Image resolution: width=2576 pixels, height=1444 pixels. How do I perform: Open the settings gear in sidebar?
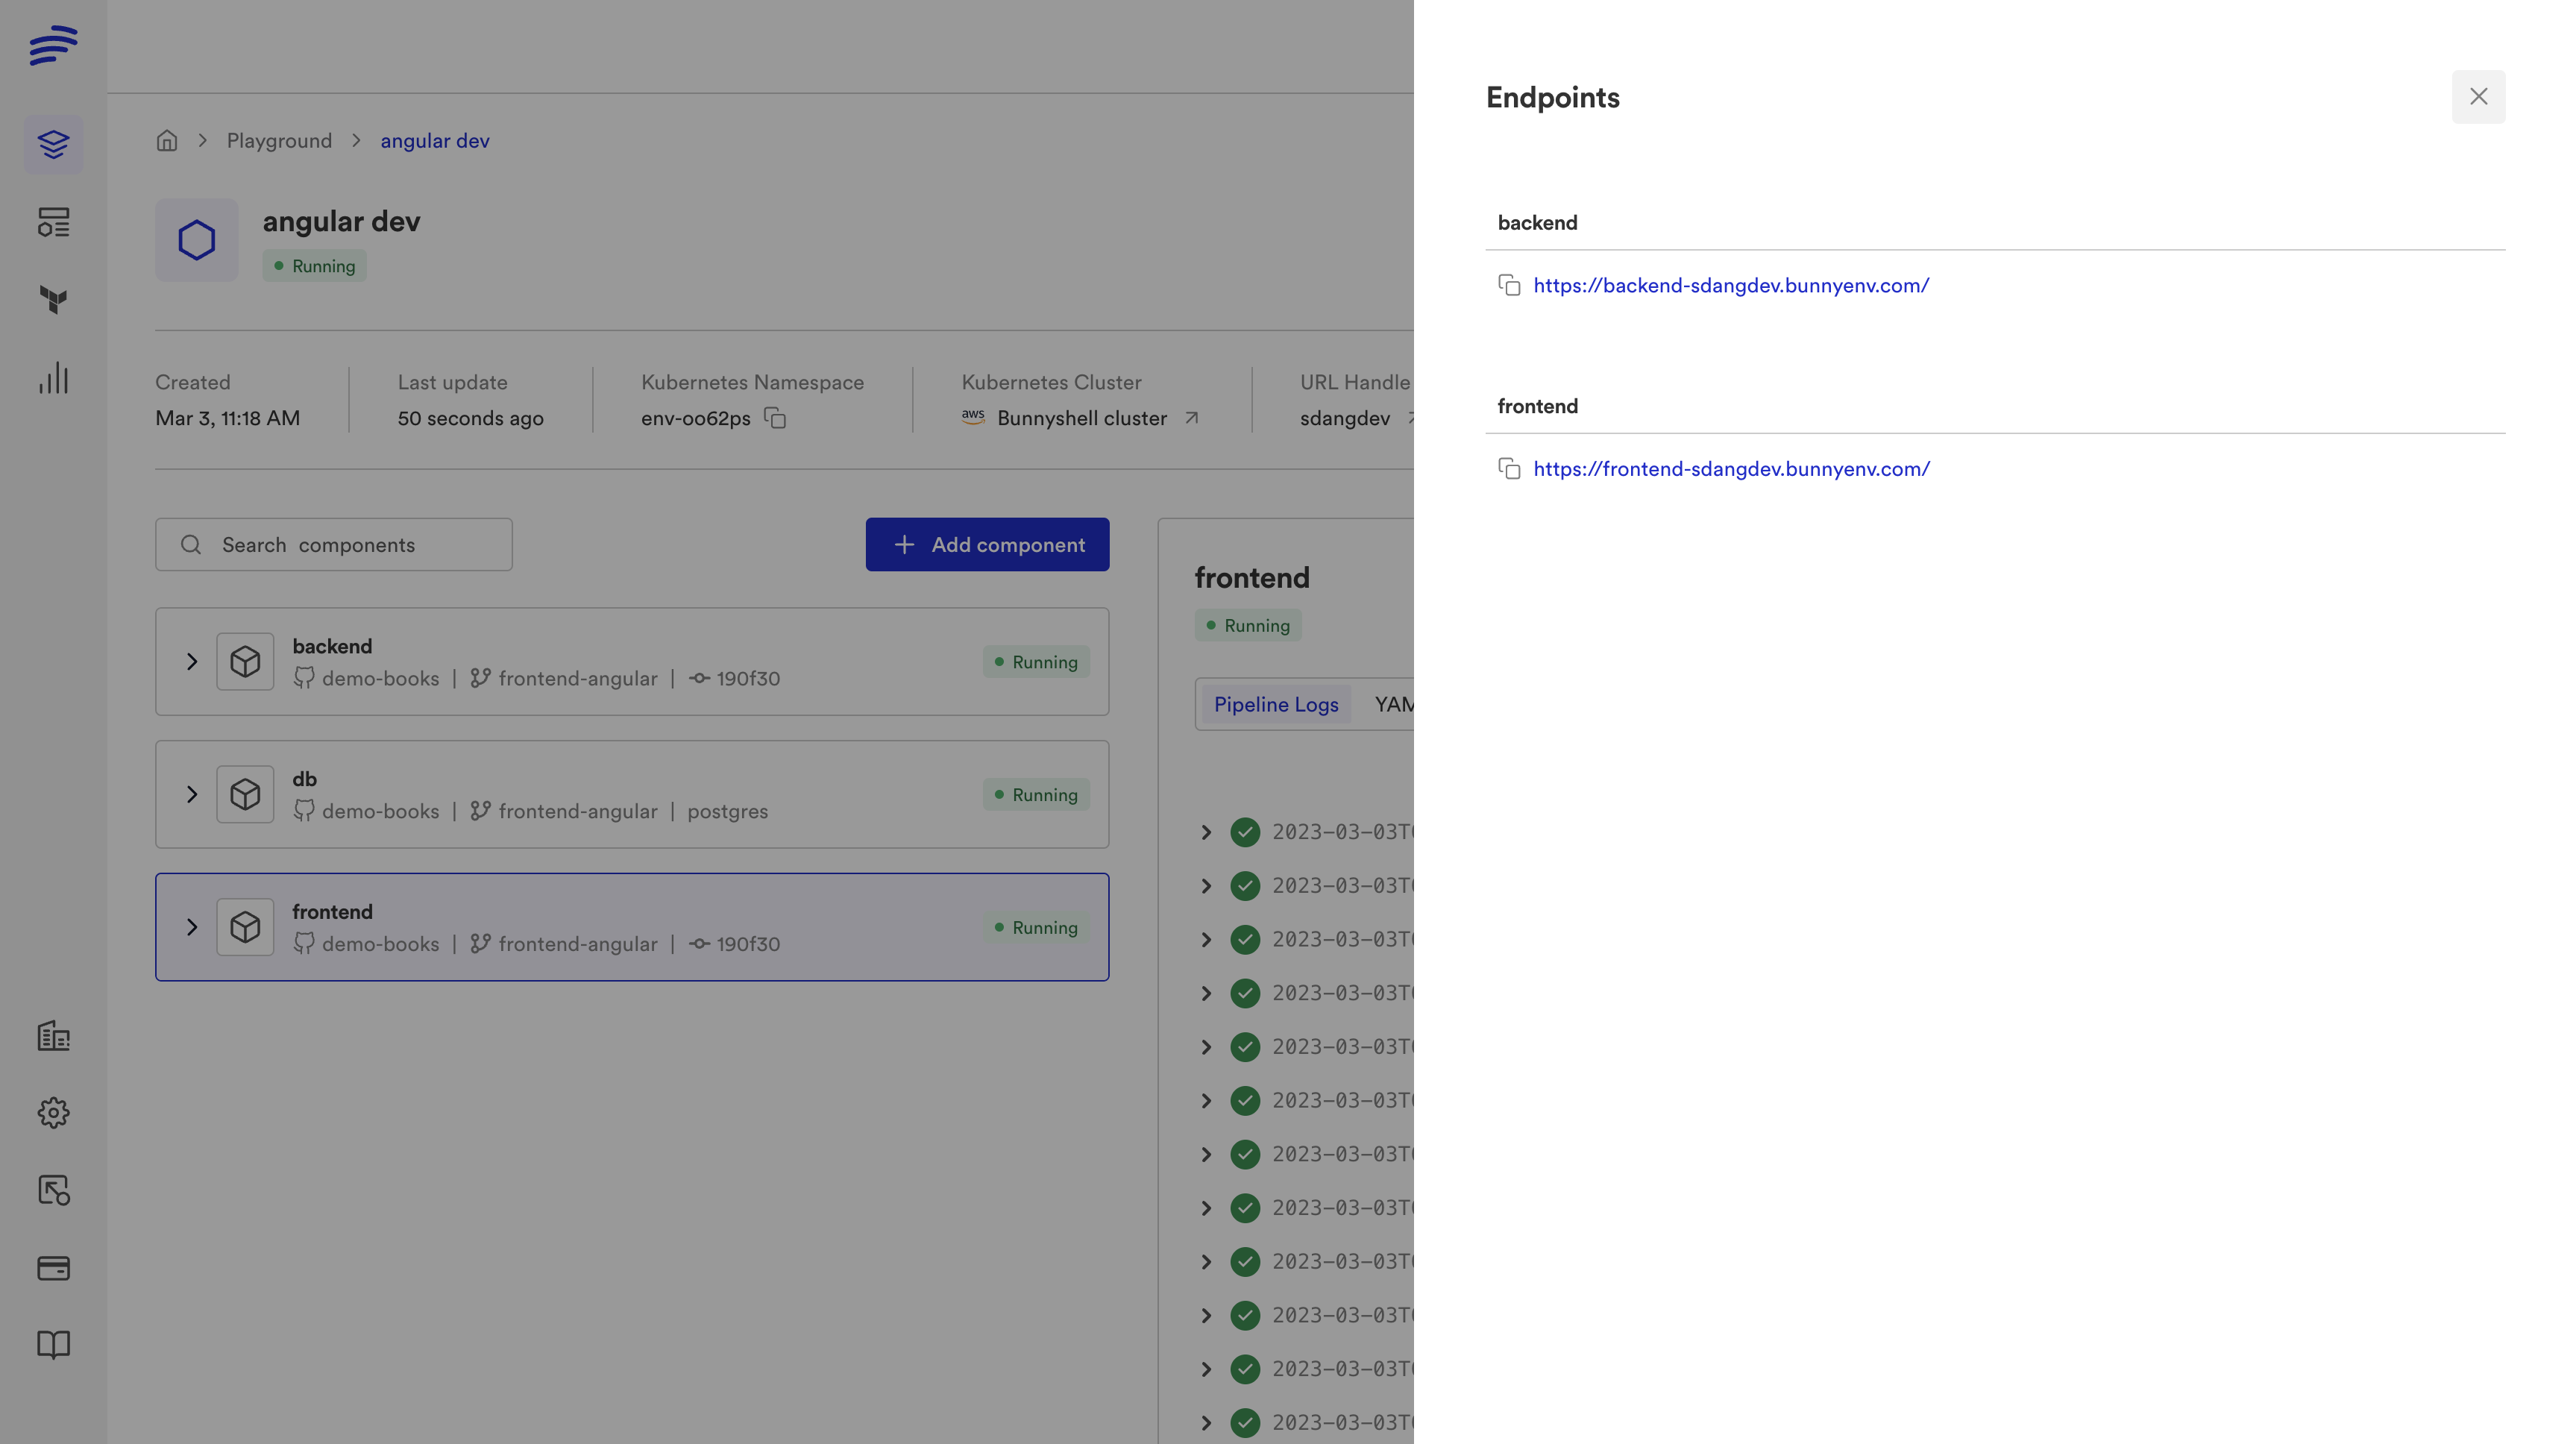coord(54,1113)
